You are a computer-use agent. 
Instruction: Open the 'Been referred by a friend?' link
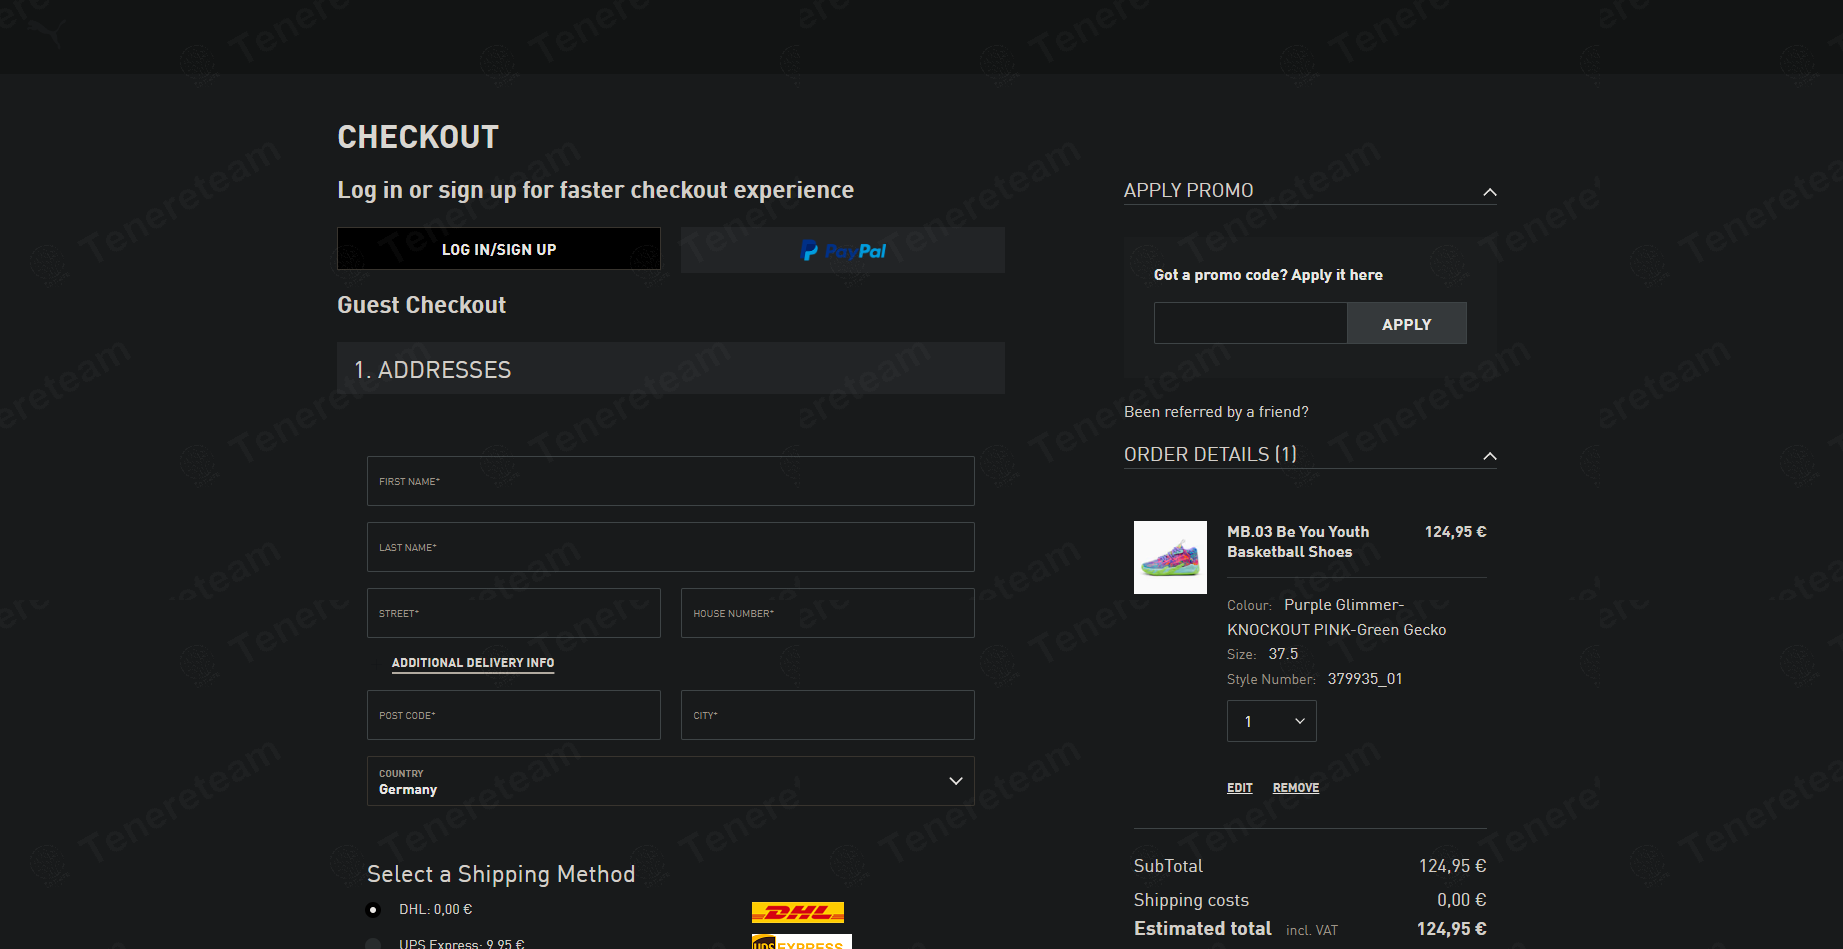(x=1216, y=412)
